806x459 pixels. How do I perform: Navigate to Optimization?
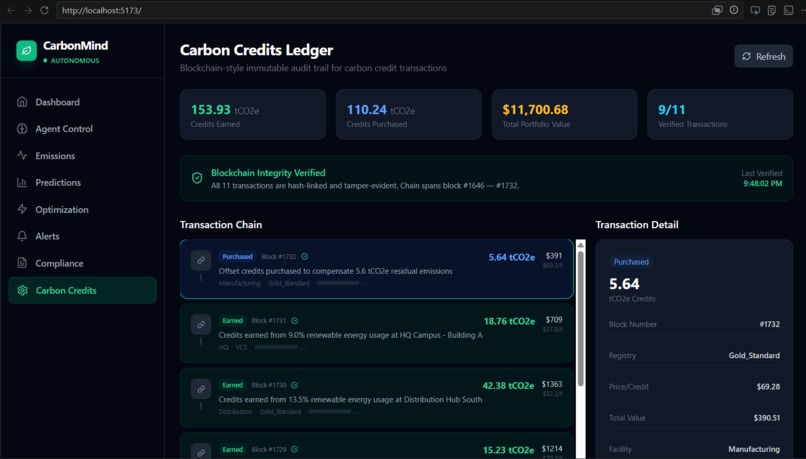tap(83, 209)
